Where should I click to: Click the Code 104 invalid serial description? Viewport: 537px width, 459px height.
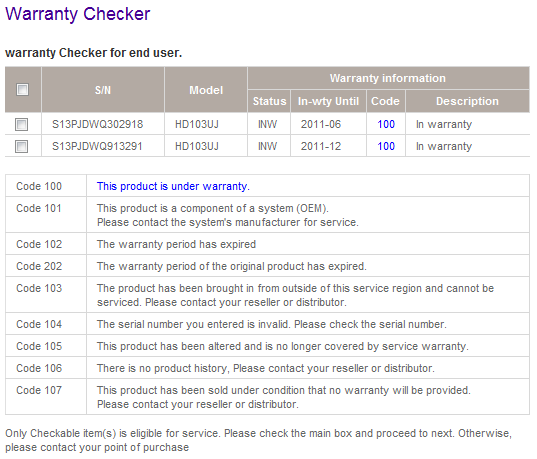[x=272, y=324]
